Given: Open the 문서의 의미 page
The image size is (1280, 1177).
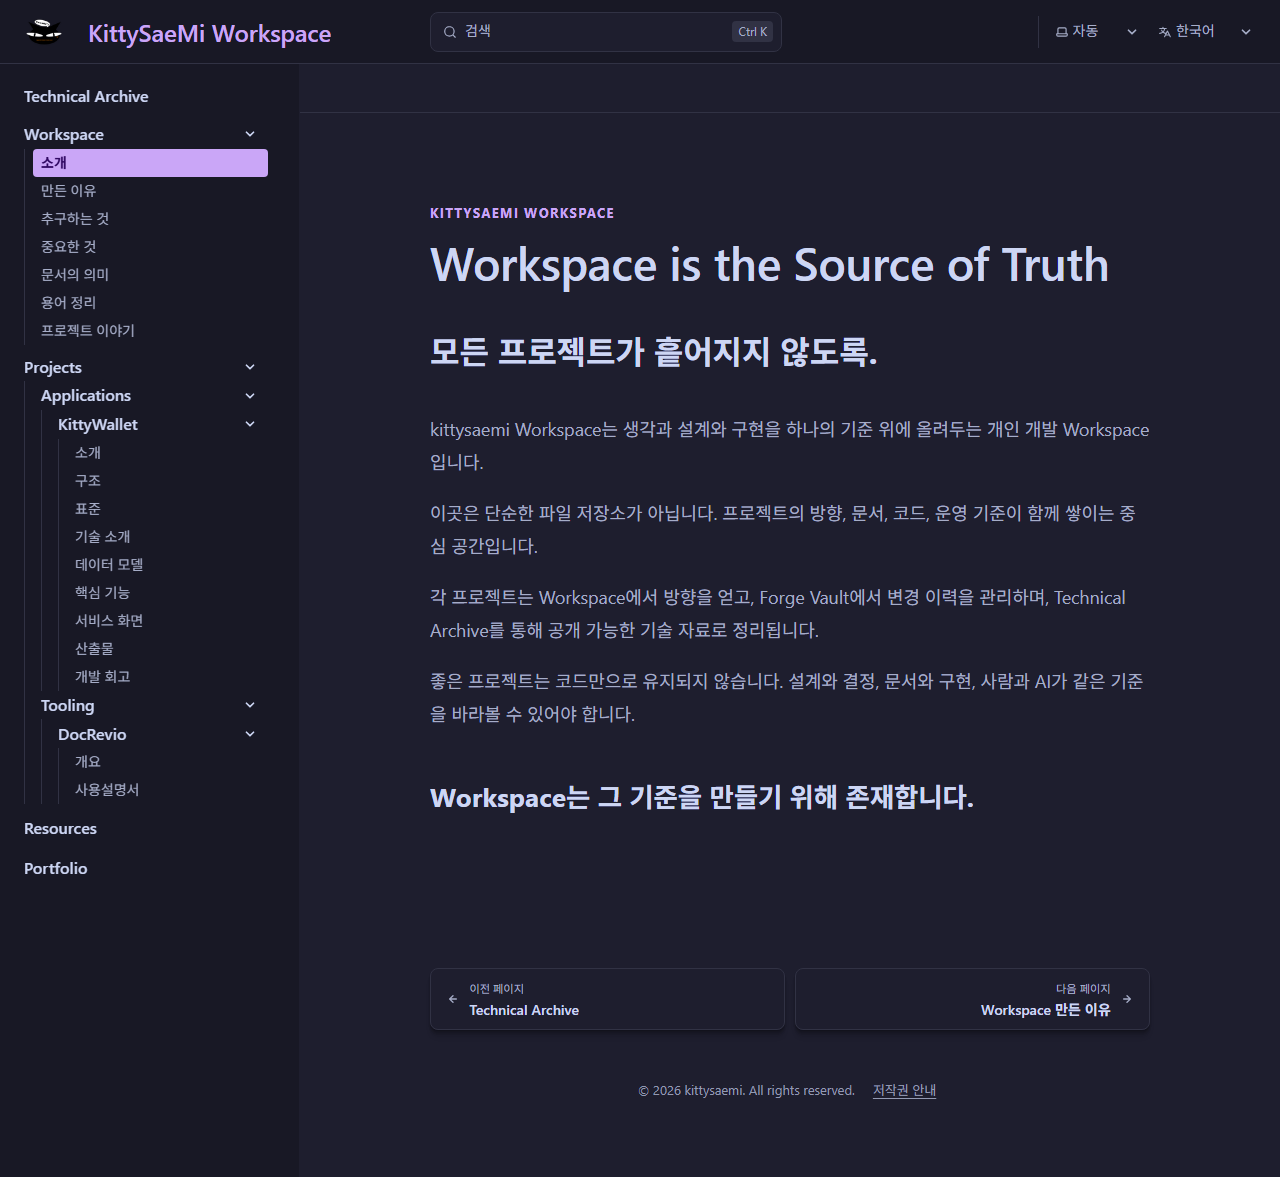Looking at the screenshot, I should [x=75, y=275].
